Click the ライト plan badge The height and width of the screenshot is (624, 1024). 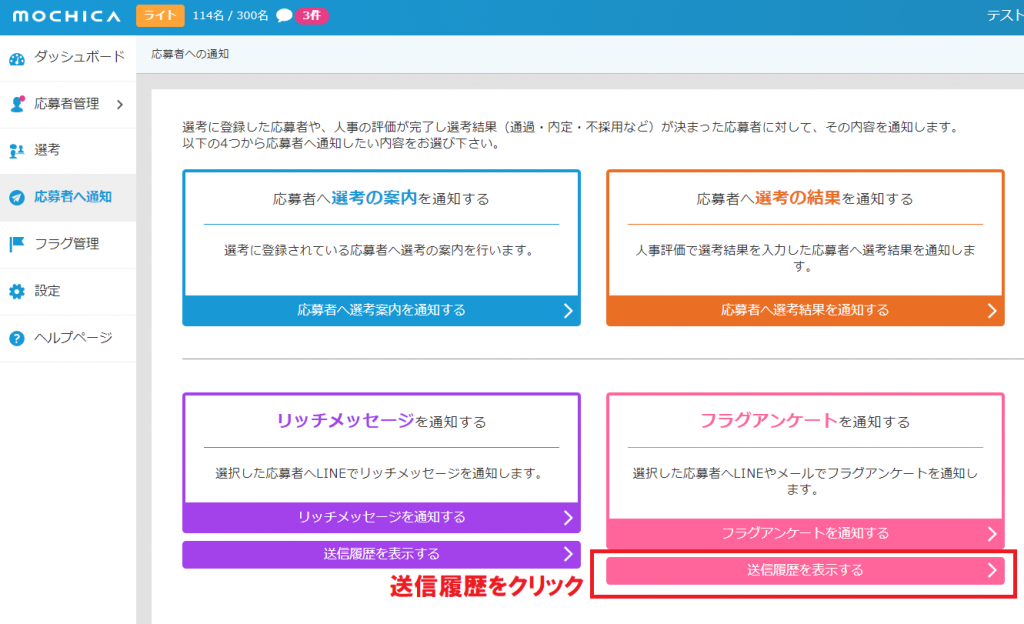pyautogui.click(x=160, y=16)
